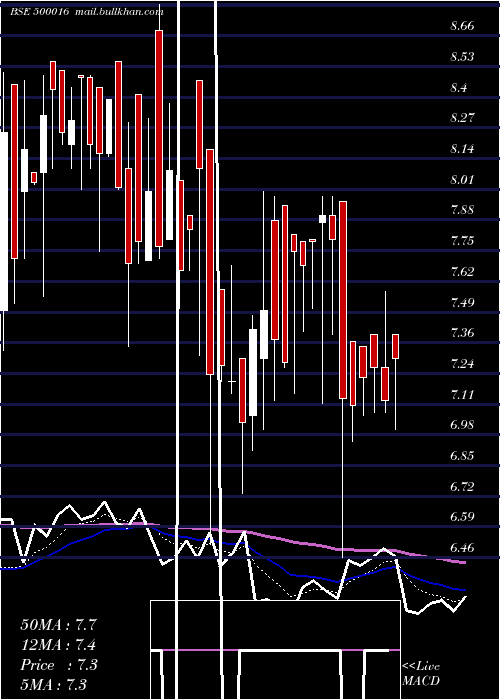Click the 6.85 price axis label
The image size is (500, 700).
pyautogui.click(x=462, y=456)
